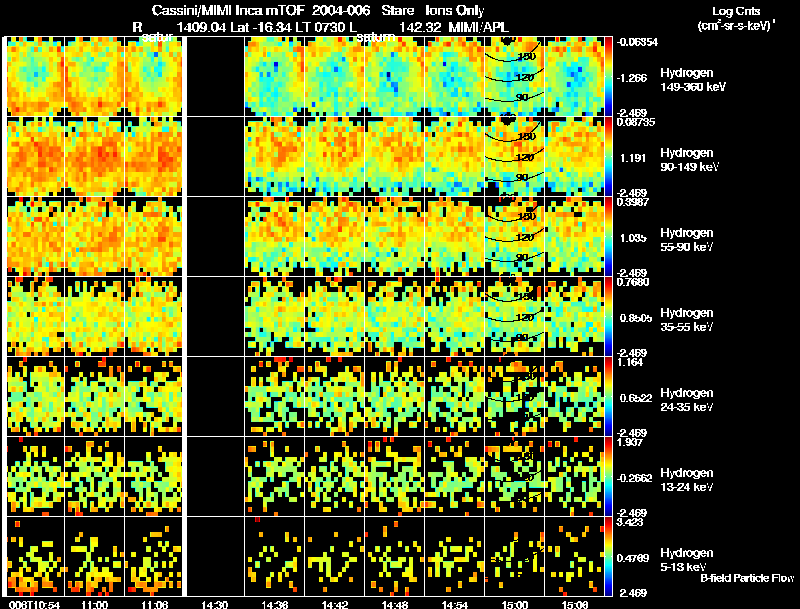This screenshot has height=609, width=800.
Task: Click the 'Hydrogen 35-55 keV' label
Action: (687, 320)
